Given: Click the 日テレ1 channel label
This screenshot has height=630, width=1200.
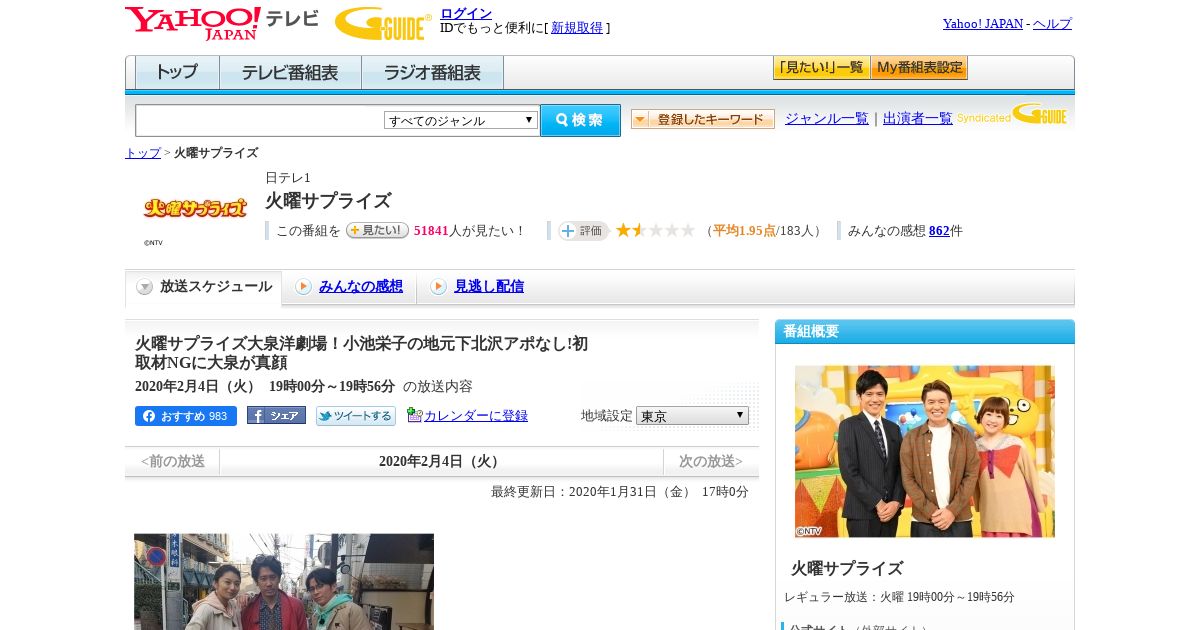Looking at the screenshot, I should click(x=288, y=178).
